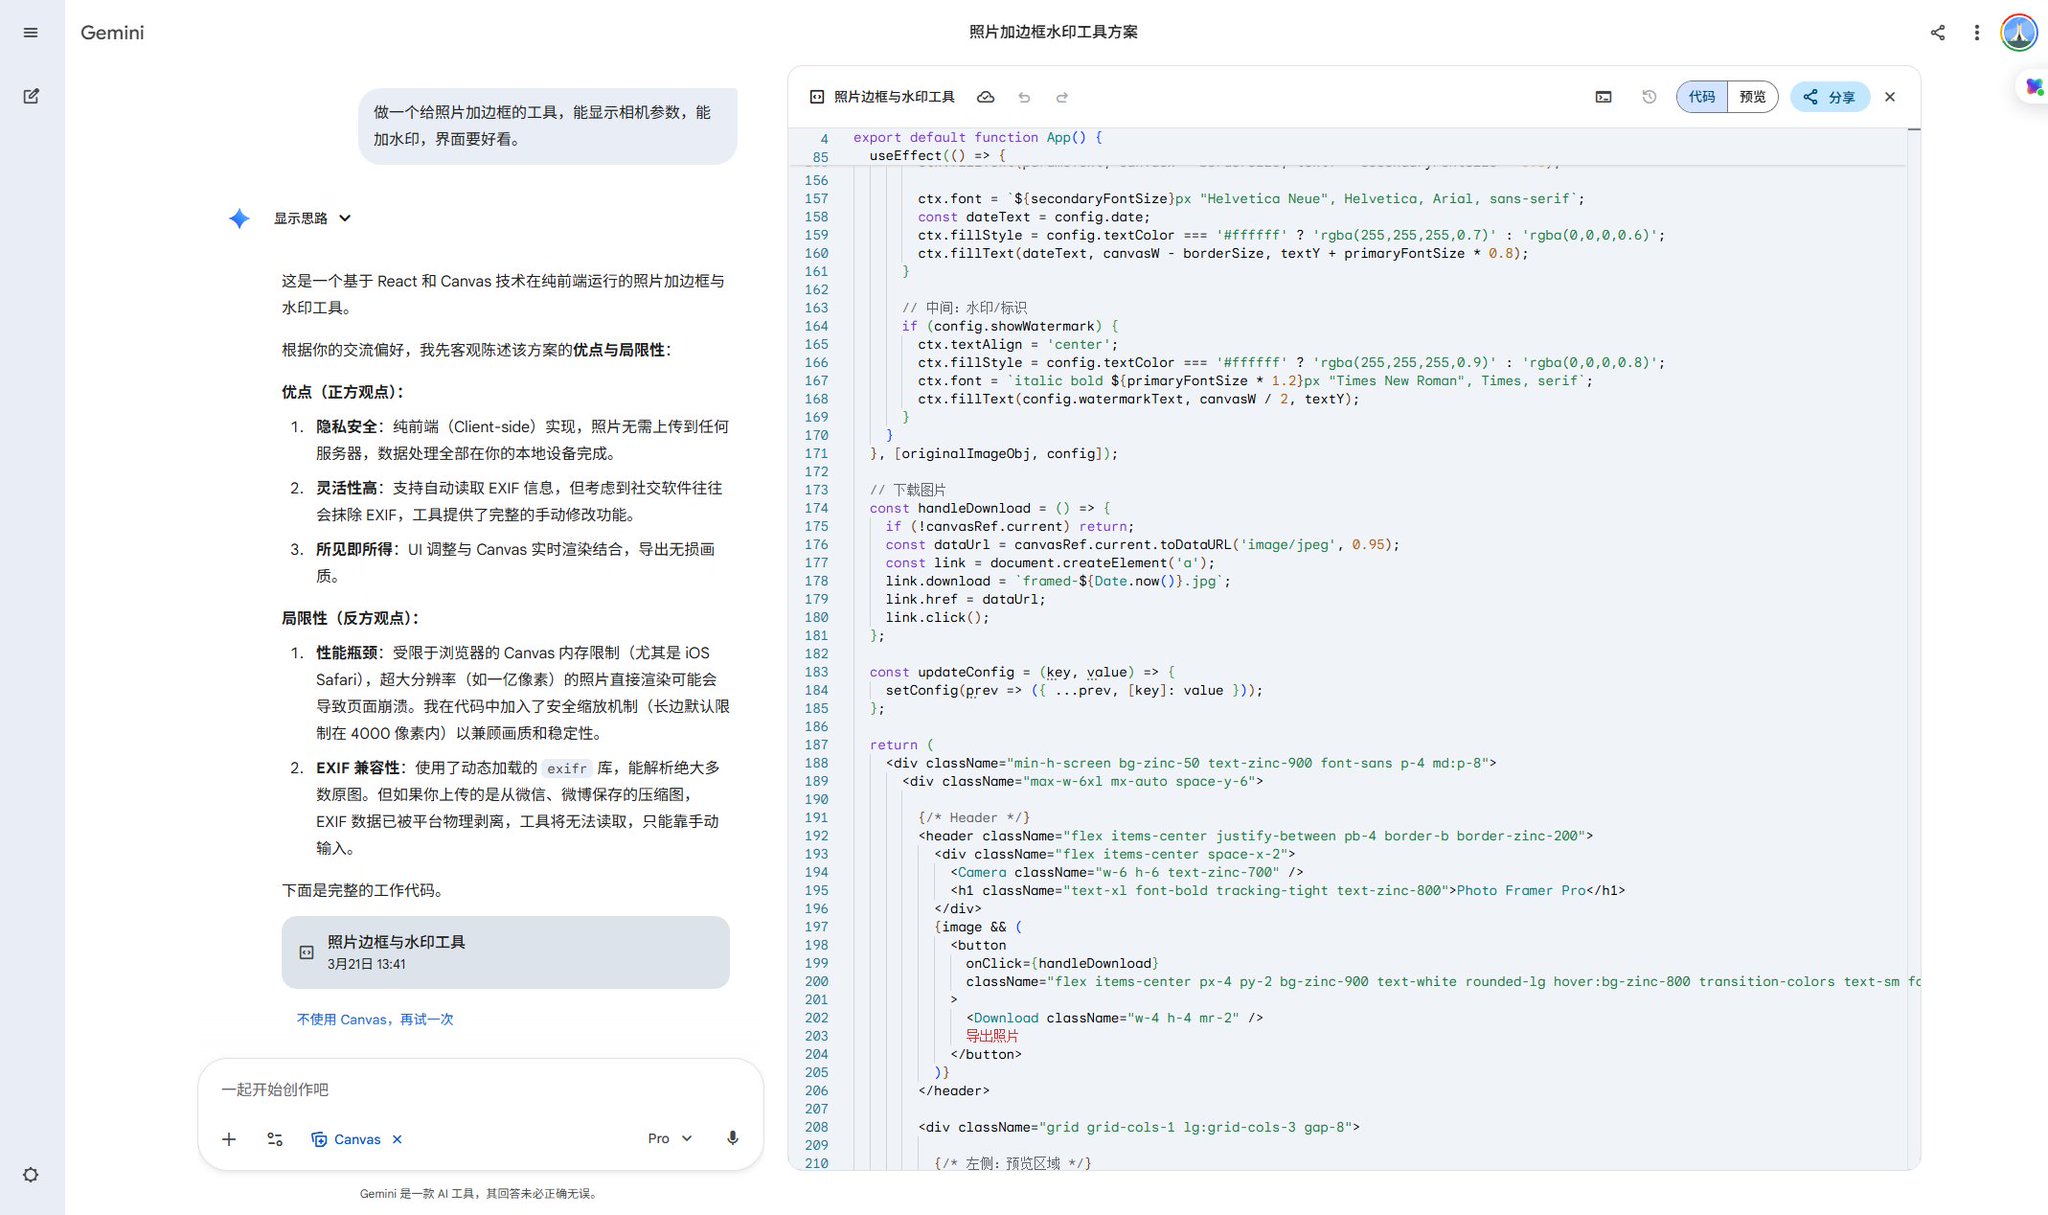This screenshot has height=1215, width=2048.
Task: Click the share icon in the top bar
Action: [1937, 33]
